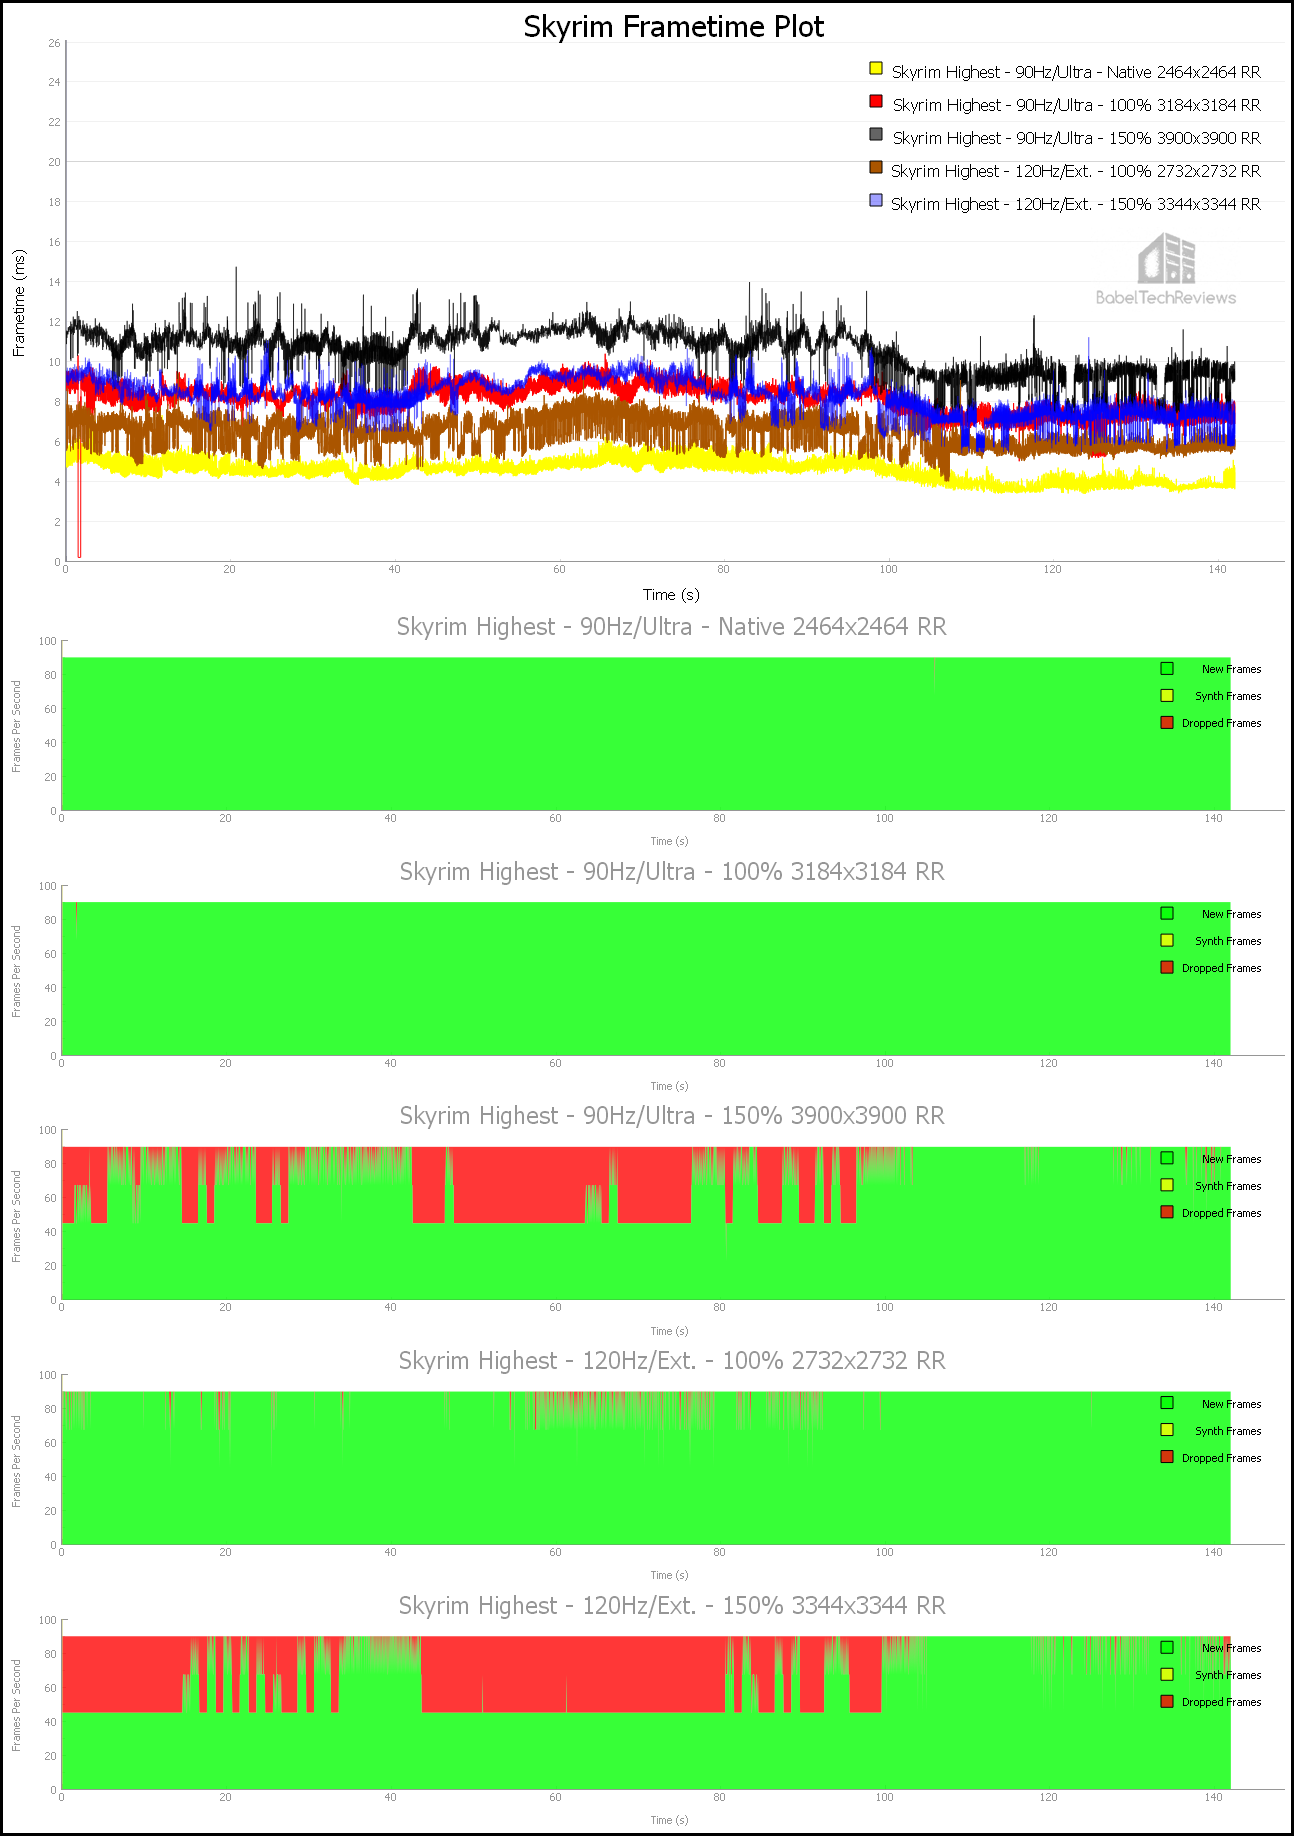
Task: Click the blue swatch for 120Hz/Ext. 150% 3344x3344
Action: 876,200
